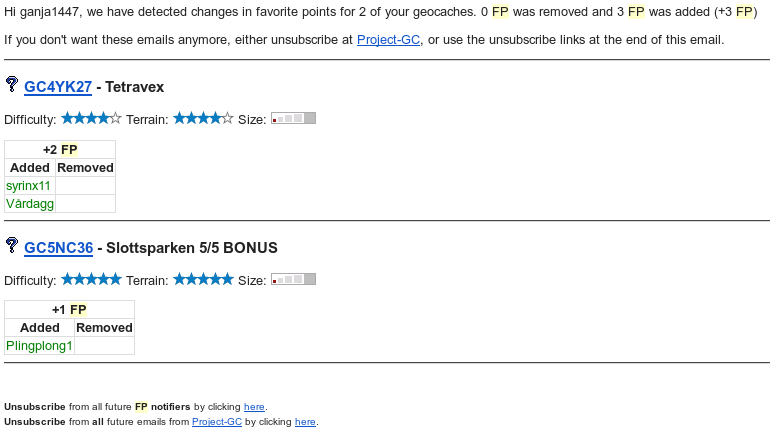Click the Slottsparken size indicator bar
This screenshot has height=431, width=770.
coord(293,279)
